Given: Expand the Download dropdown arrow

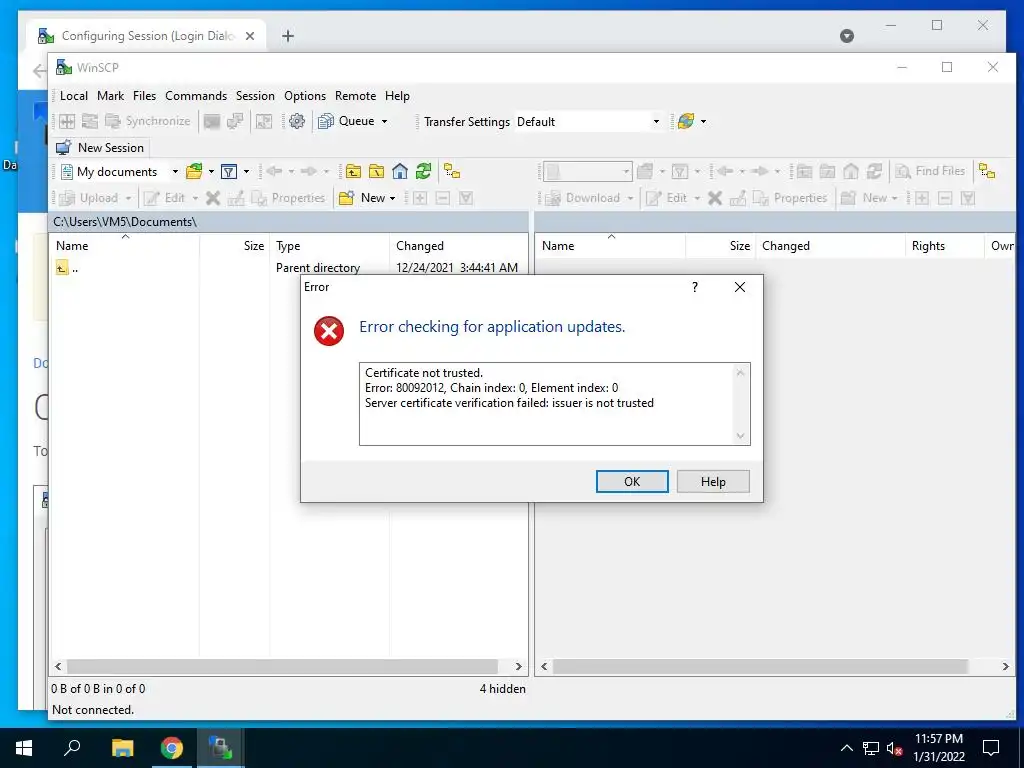Looking at the screenshot, I should [630, 198].
